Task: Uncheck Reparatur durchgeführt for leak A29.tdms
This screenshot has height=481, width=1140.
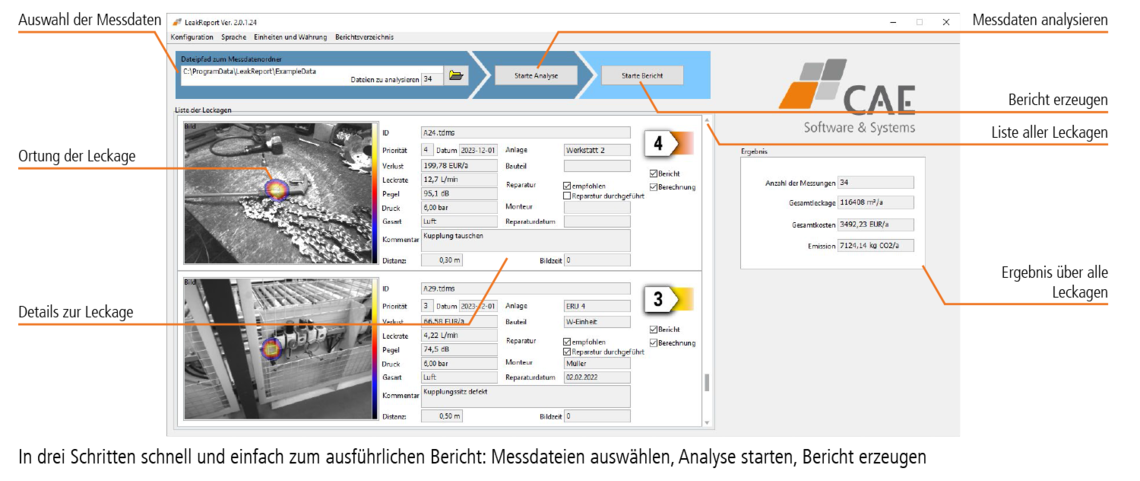Action: 567,351
